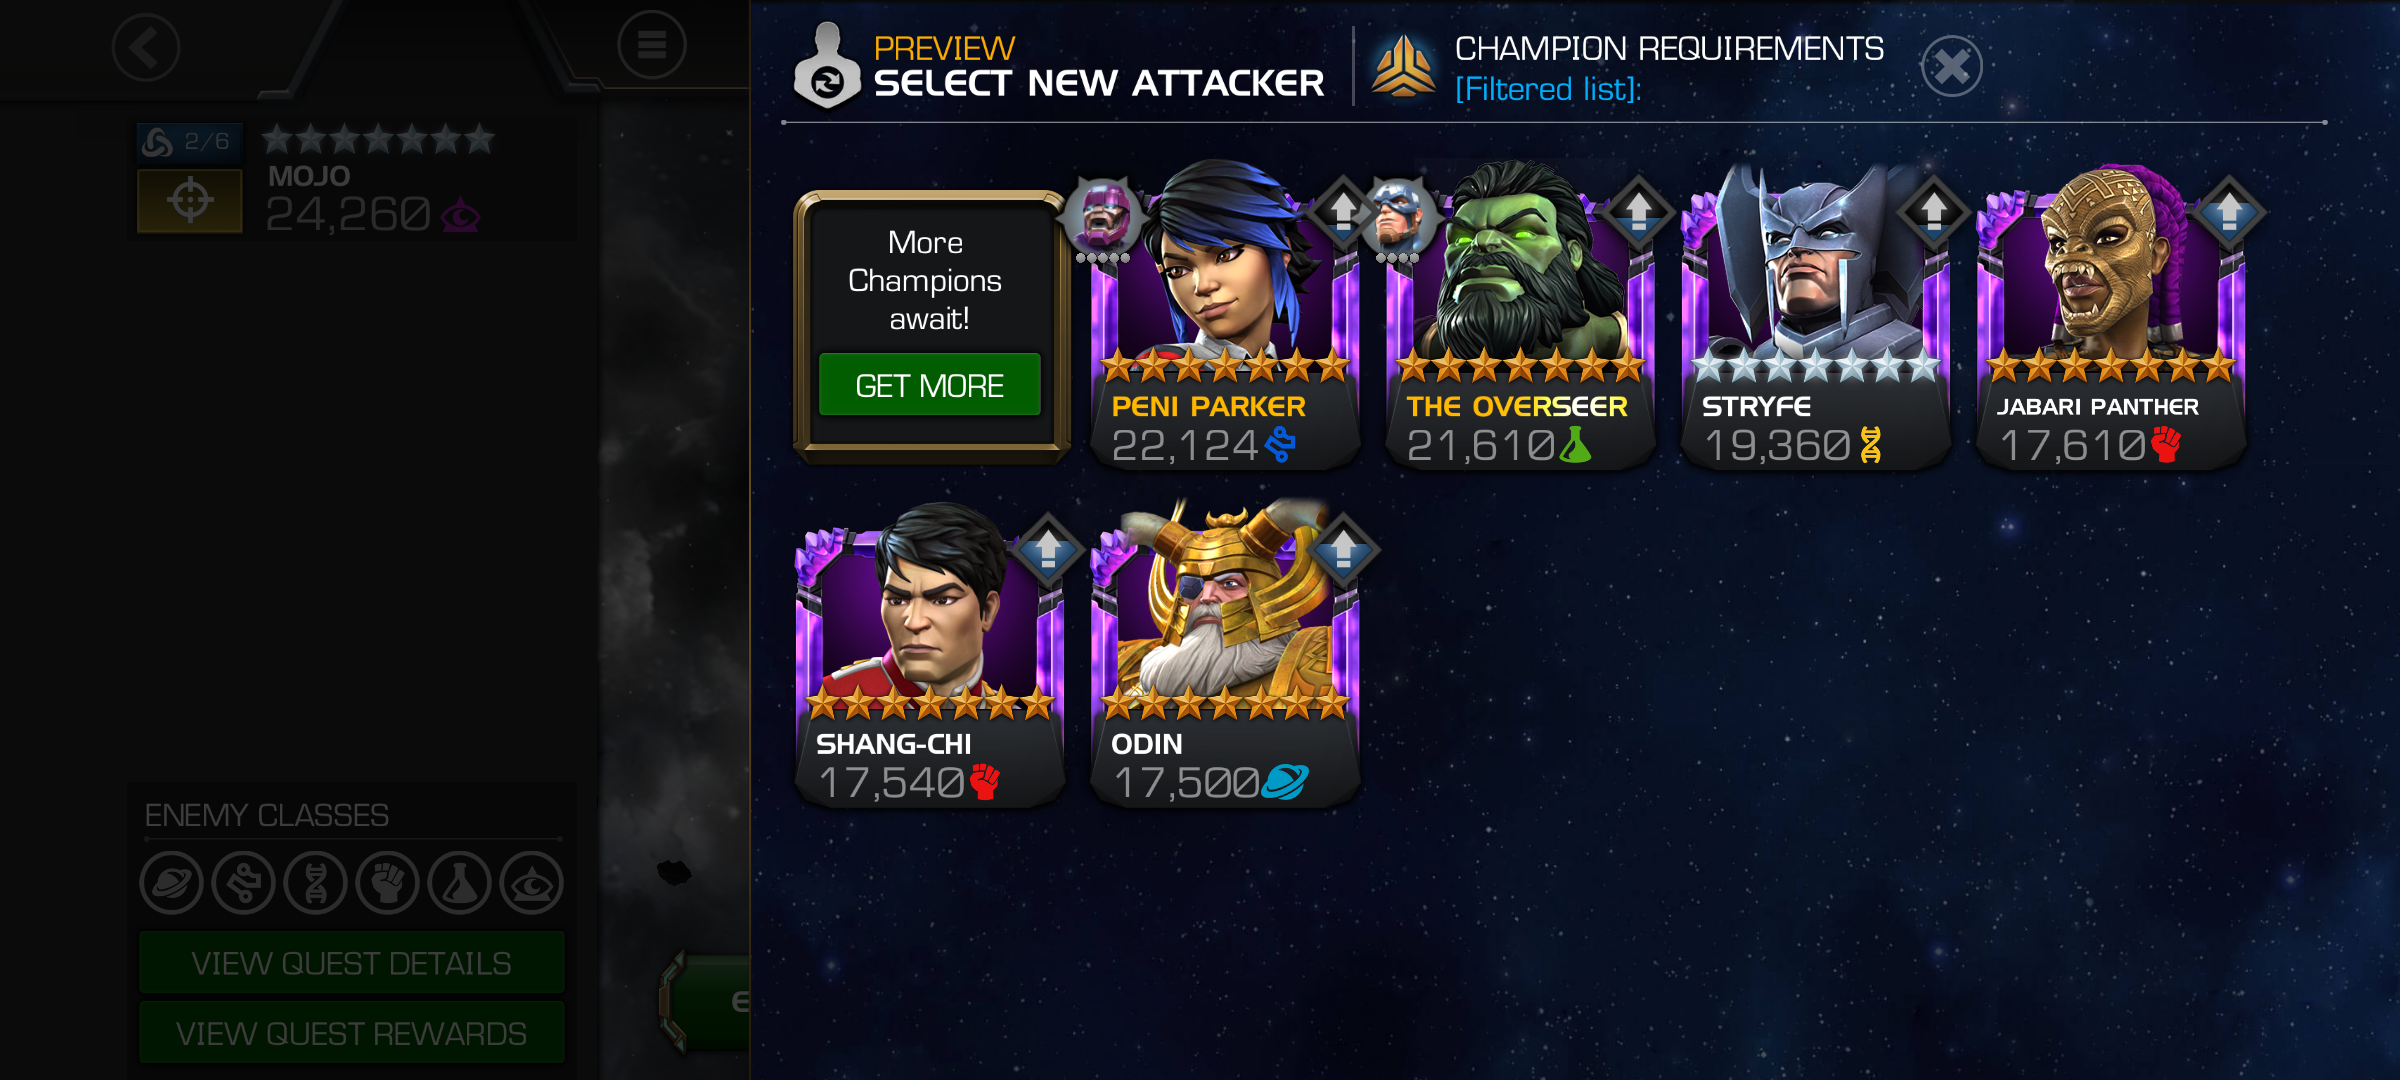Click the Mutant enemy class icon
The height and width of the screenshot is (1080, 2400).
315,883
